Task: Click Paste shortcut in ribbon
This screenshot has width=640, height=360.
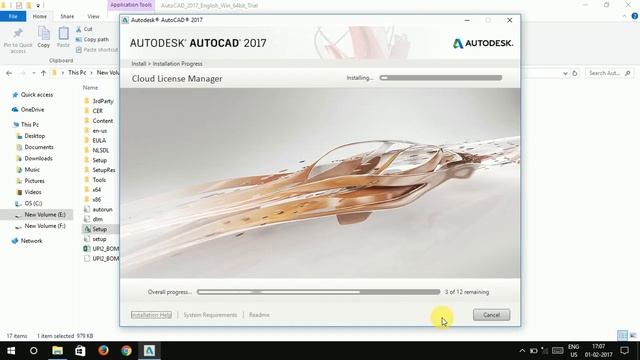Action: (97, 50)
